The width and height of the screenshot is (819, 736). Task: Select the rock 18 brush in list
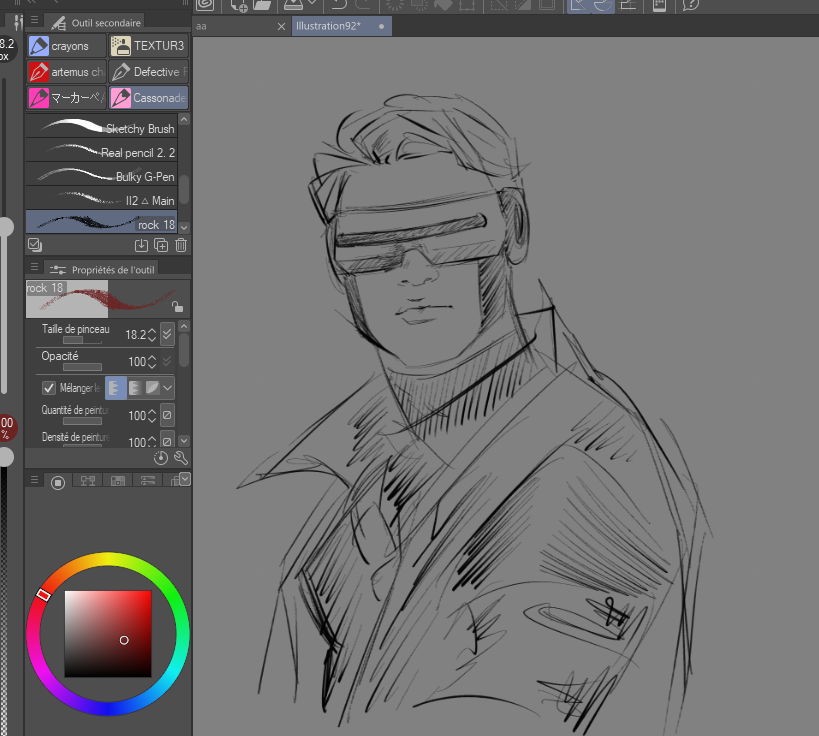point(101,223)
